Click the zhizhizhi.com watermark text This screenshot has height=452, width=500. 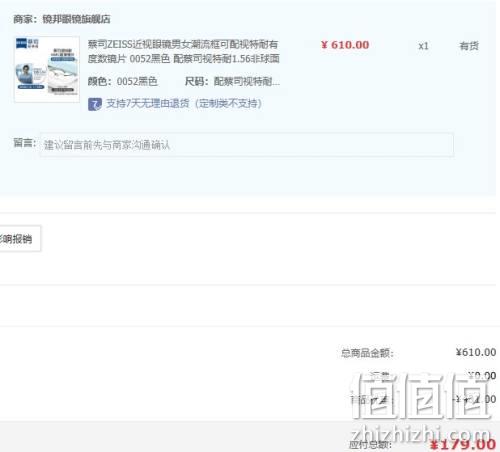421,433
